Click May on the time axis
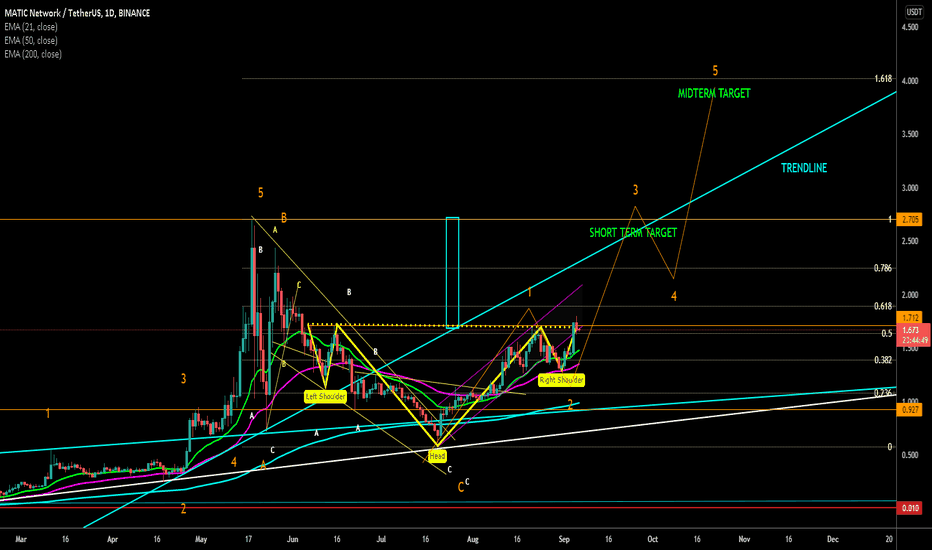The width and height of the screenshot is (932, 550). 201,539
